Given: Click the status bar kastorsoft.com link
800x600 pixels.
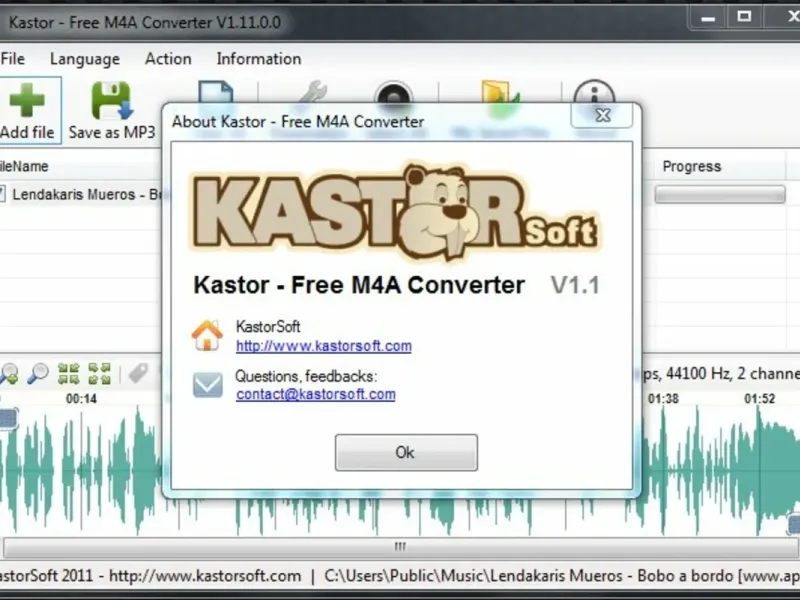Looking at the screenshot, I should [x=205, y=576].
